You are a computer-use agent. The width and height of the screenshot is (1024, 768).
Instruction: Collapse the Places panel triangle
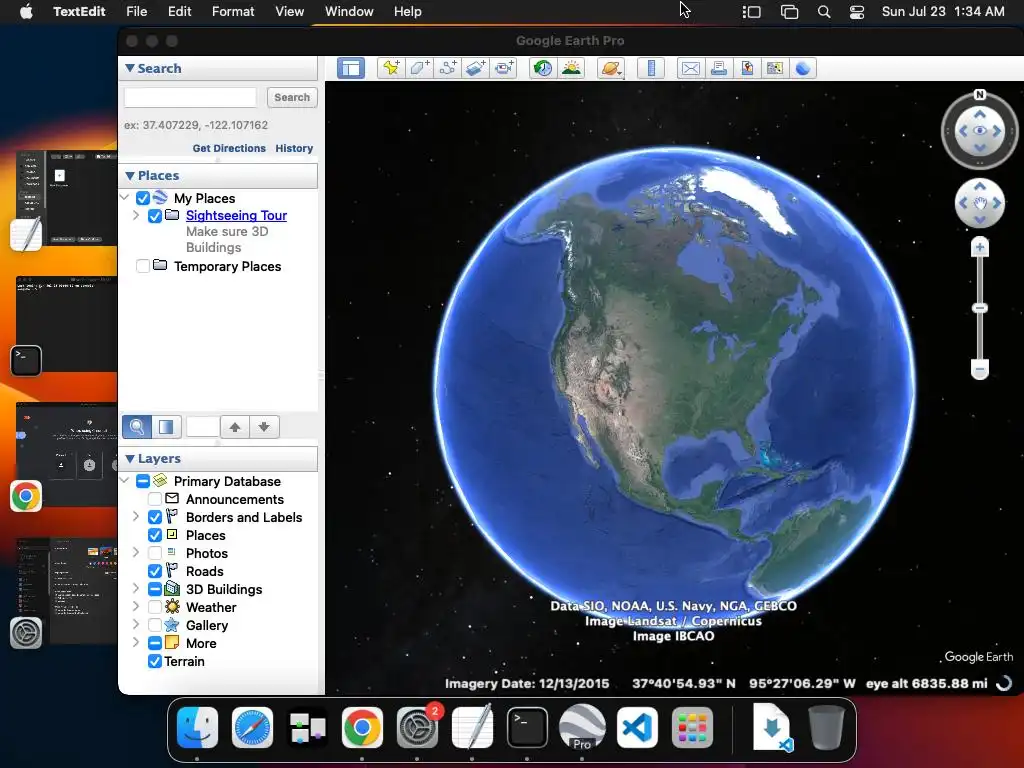pos(130,176)
